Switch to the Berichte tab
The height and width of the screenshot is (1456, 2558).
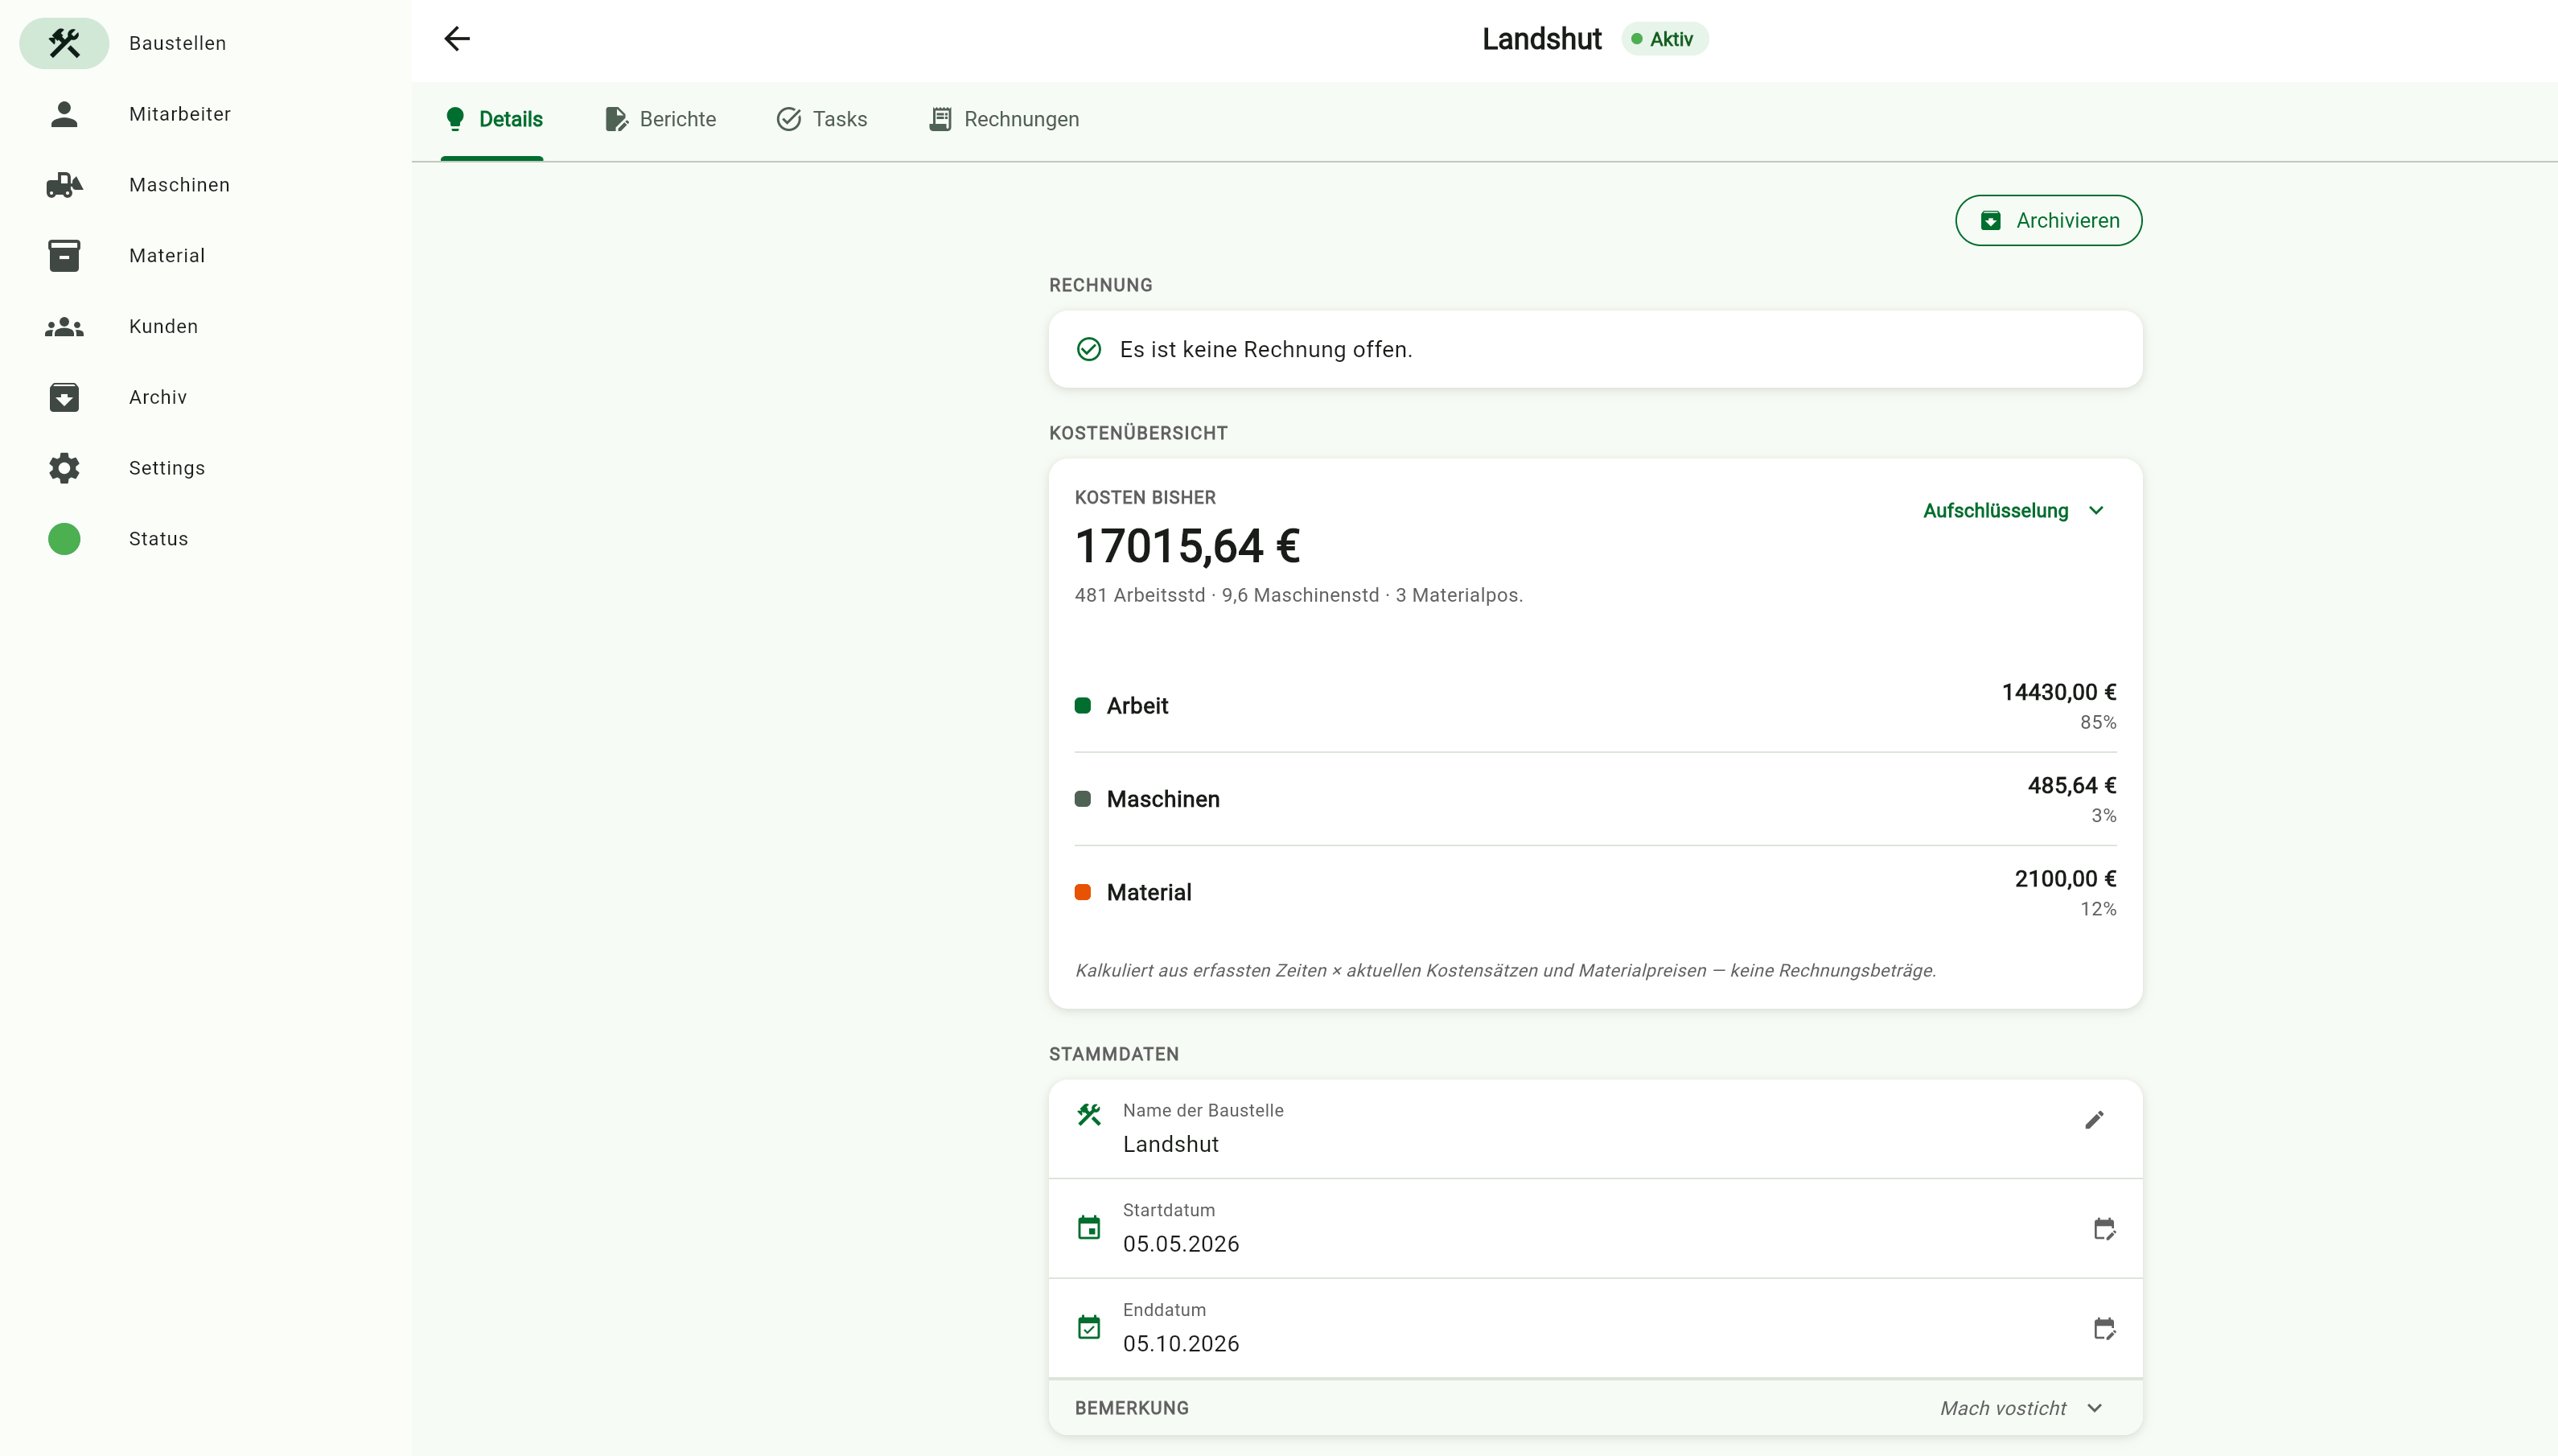pyautogui.click(x=661, y=120)
